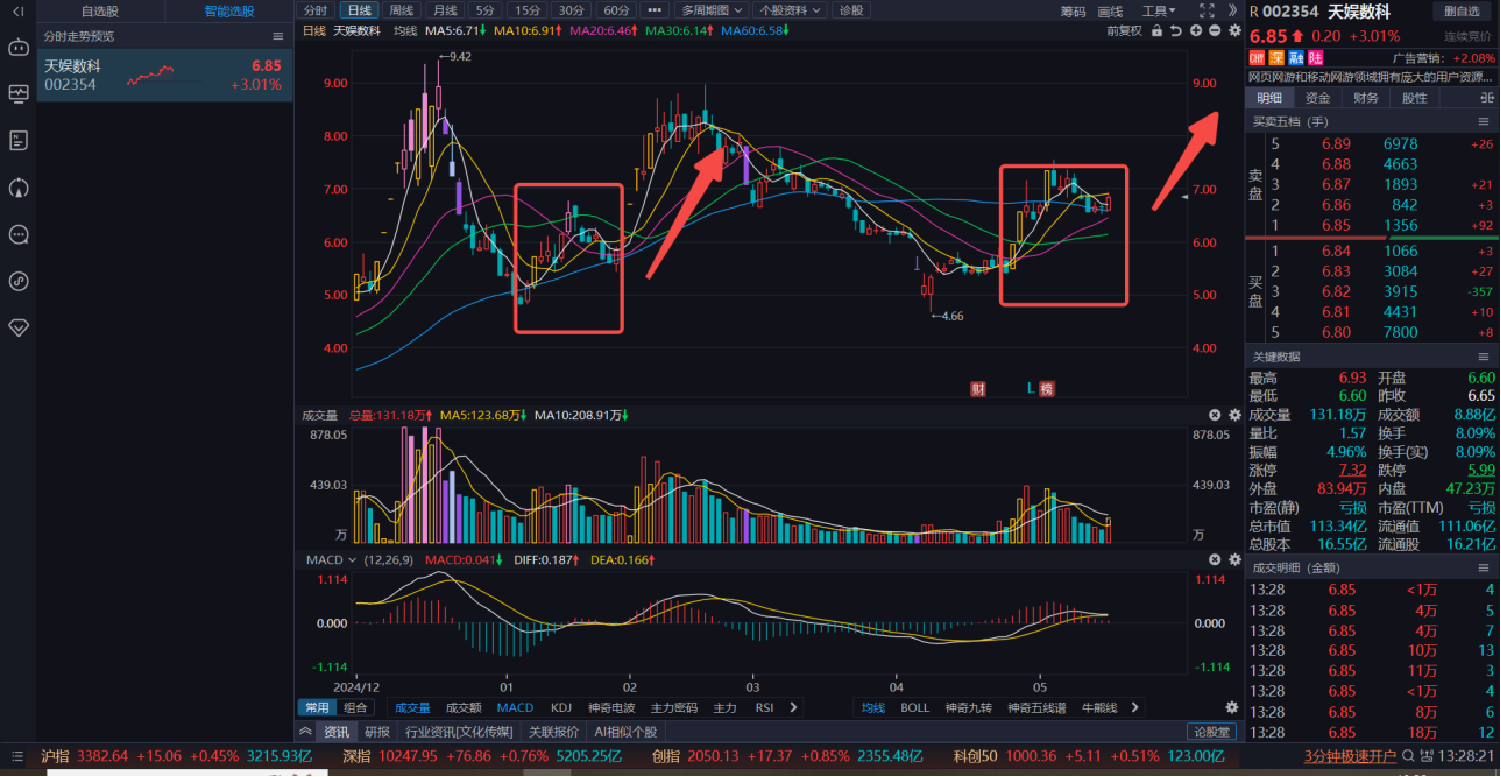Open the key data section menu icon
The height and width of the screenshot is (777, 1501).
point(1483,357)
